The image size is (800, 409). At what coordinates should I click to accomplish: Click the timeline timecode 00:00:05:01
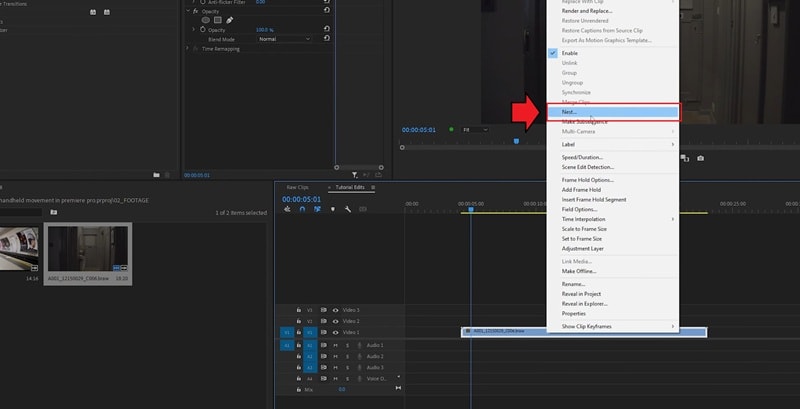click(302, 199)
